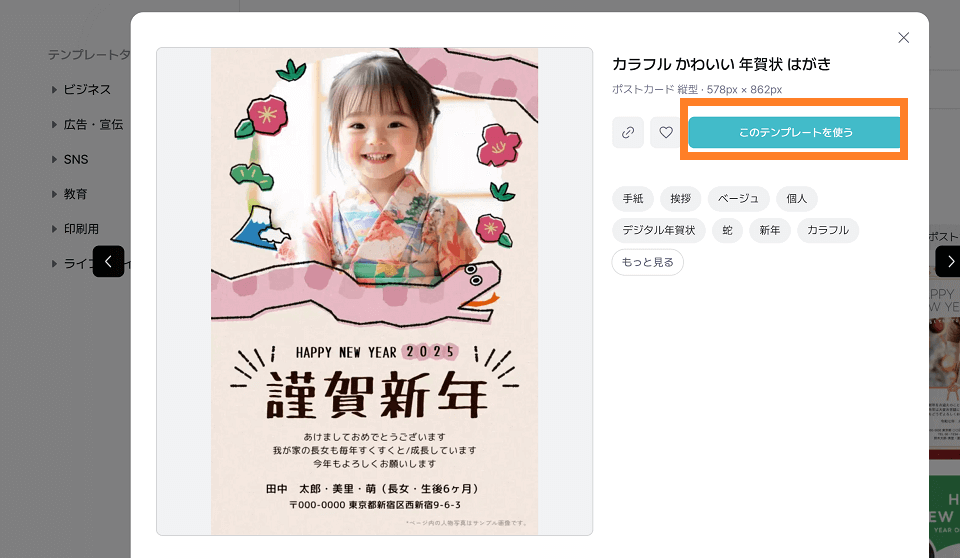
Task: Select the デジタル年賀状 tag
Action: (x=659, y=230)
